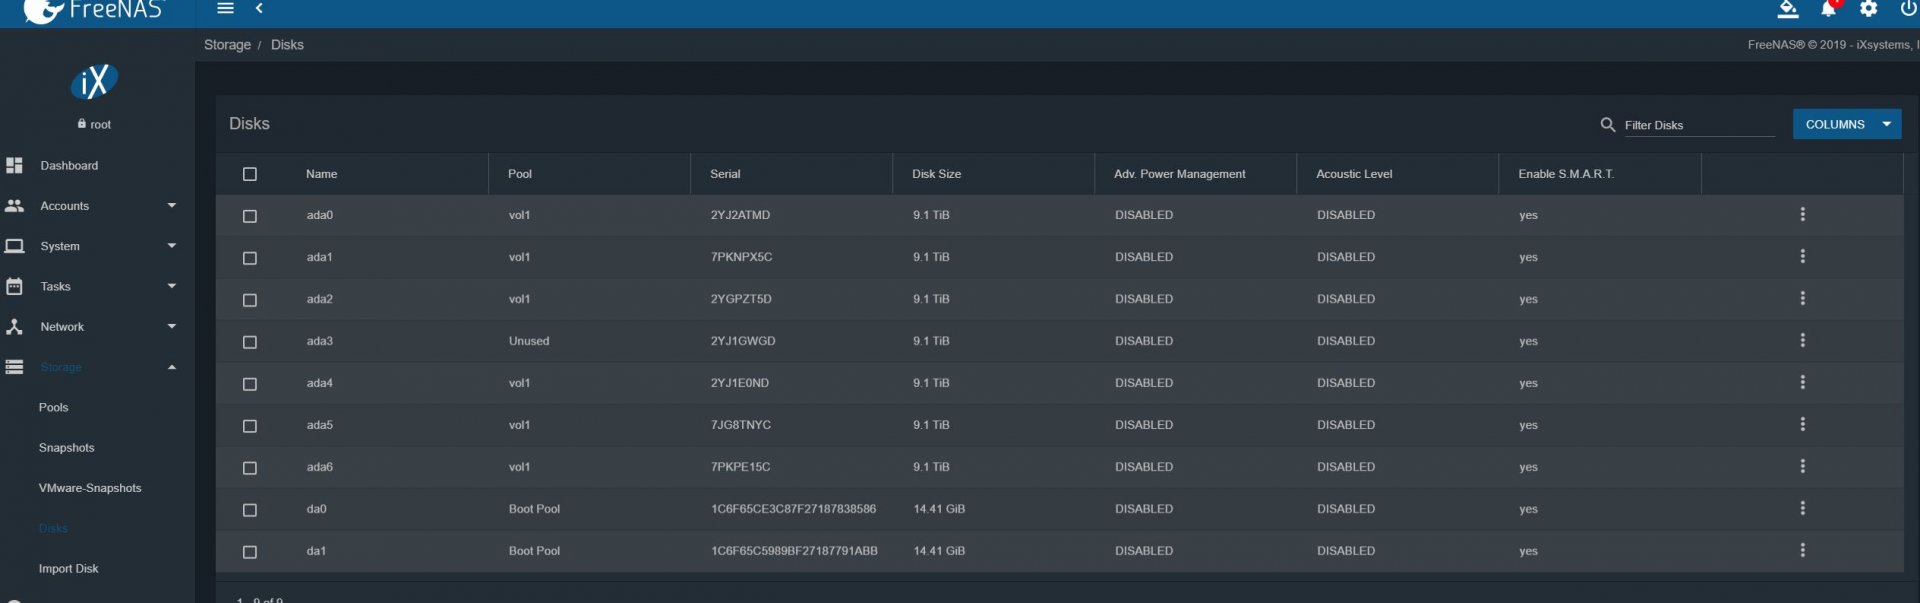
Task: Open options menu for ada6 row
Action: 1802,467
